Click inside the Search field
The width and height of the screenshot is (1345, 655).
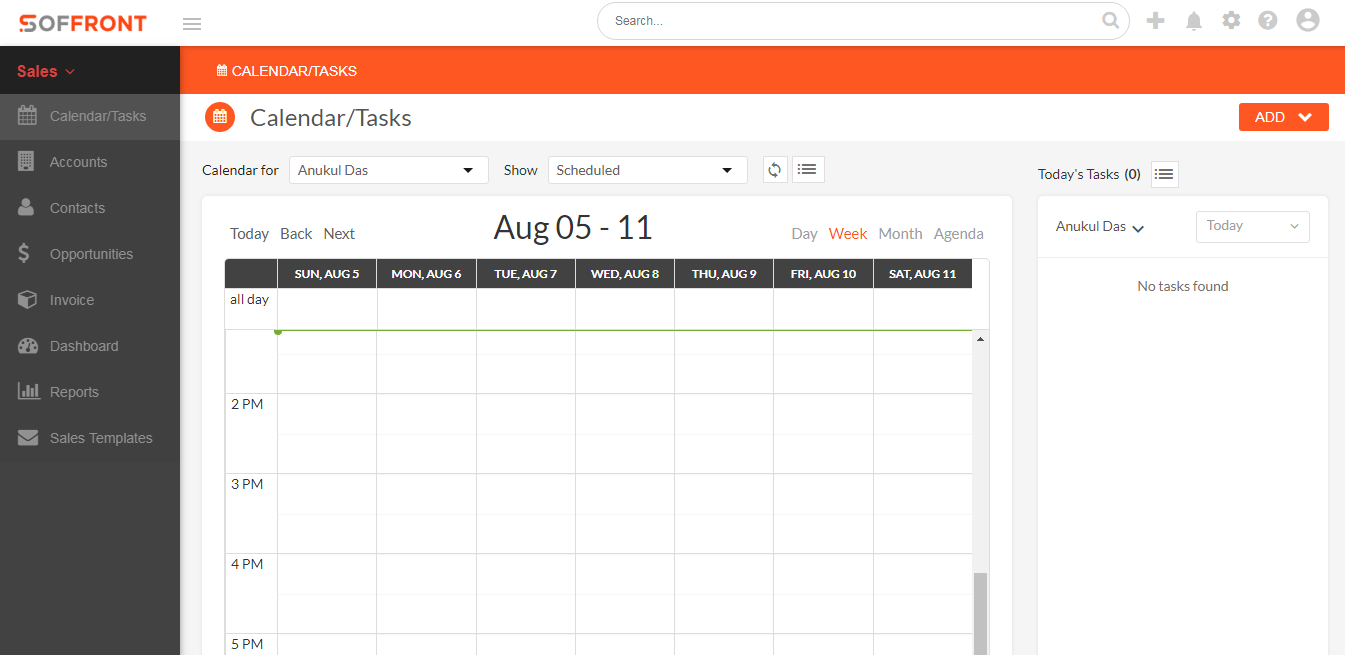tap(855, 20)
